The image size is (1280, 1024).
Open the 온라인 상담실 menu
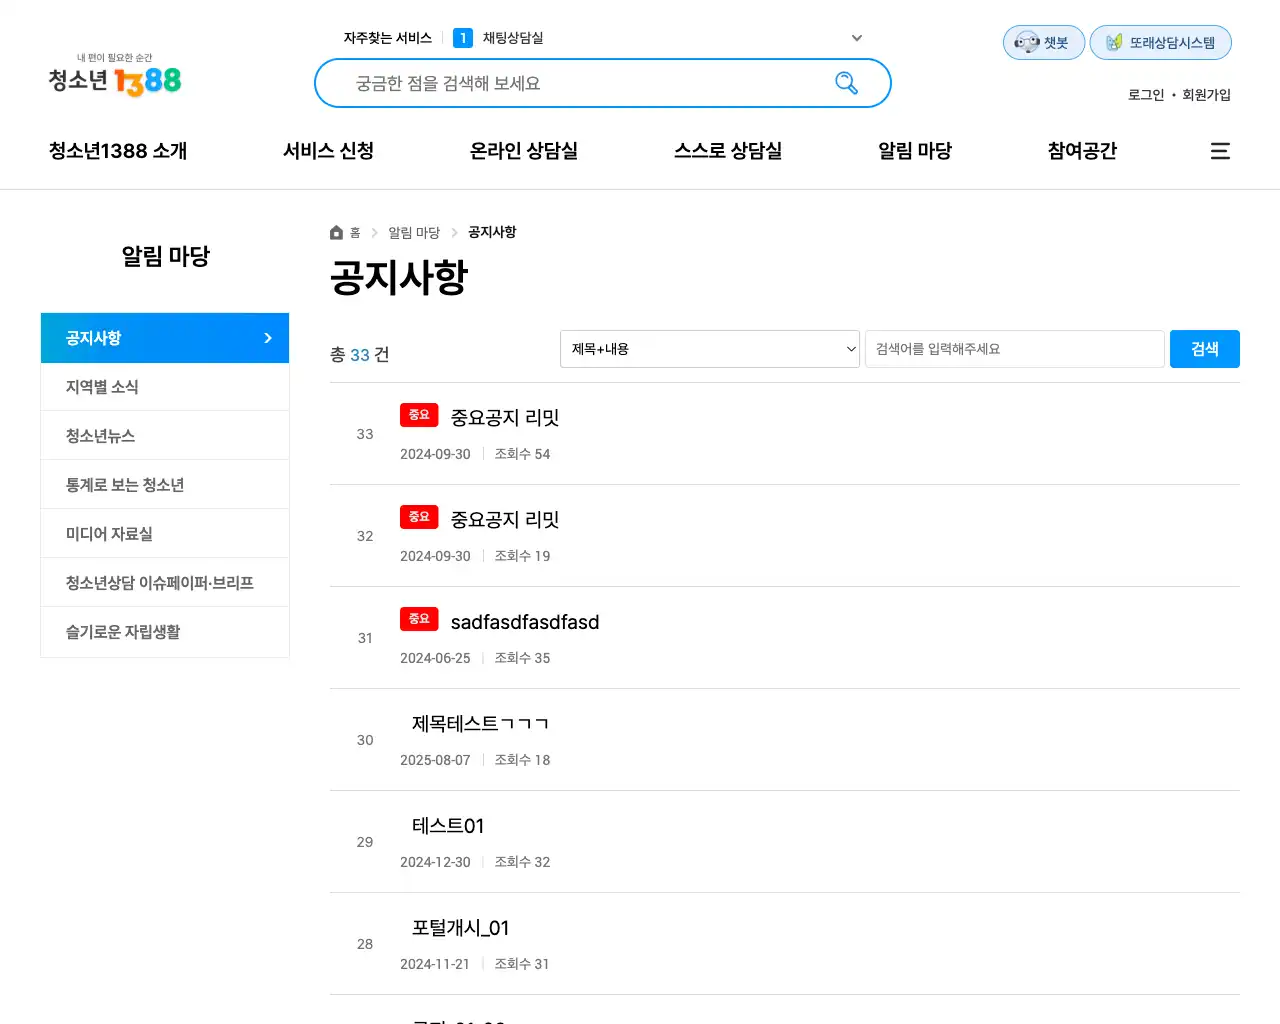(524, 151)
